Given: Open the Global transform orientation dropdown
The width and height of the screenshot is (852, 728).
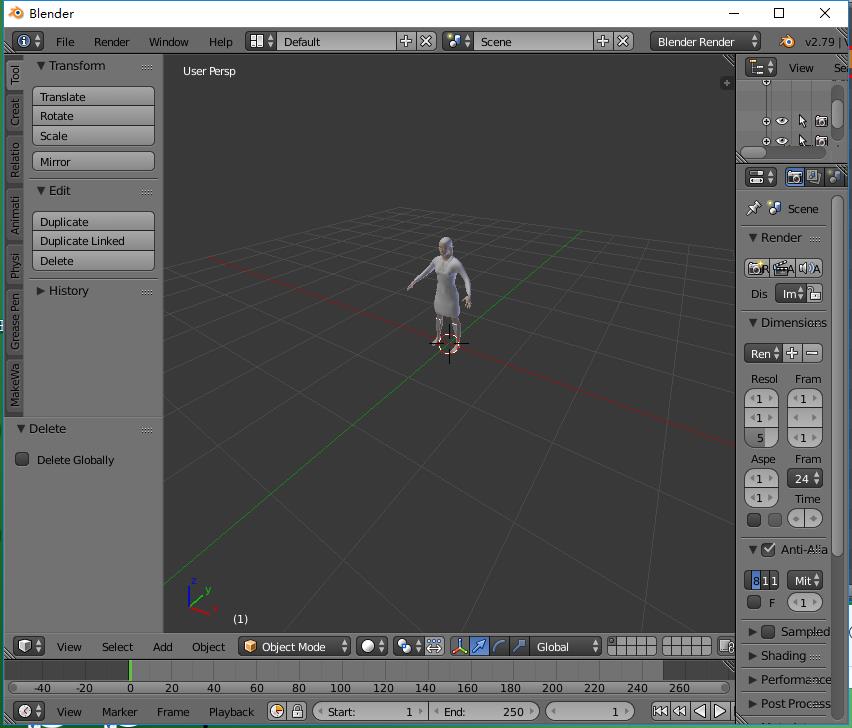Looking at the screenshot, I should (566, 647).
